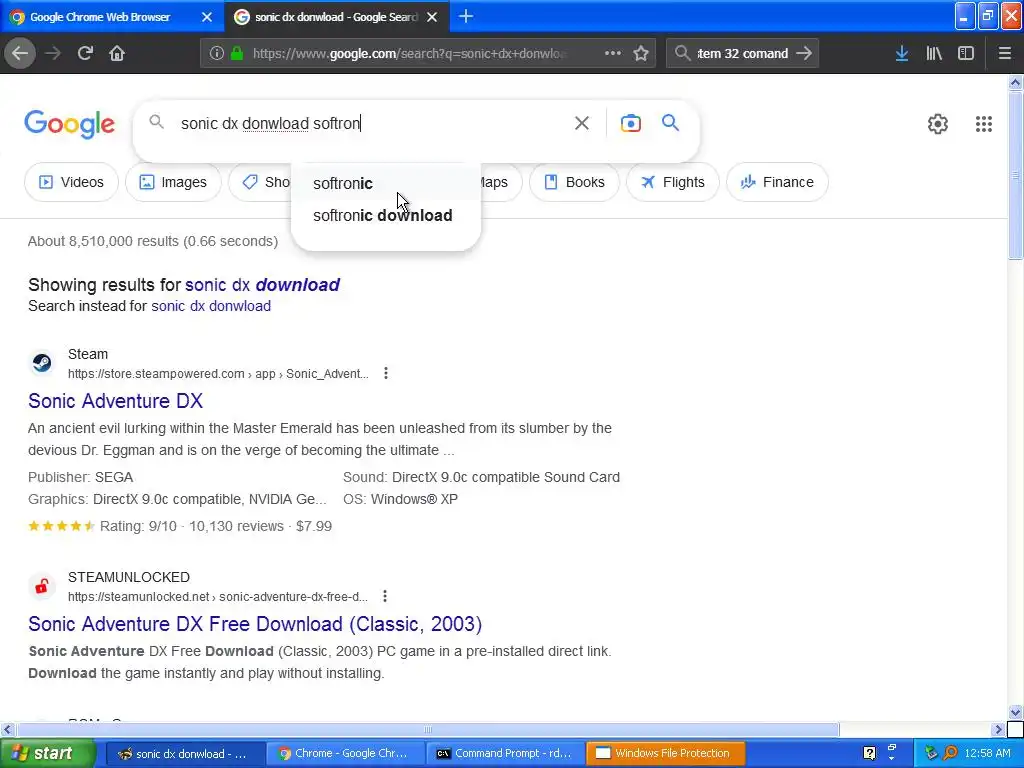Filter results by Videos
This screenshot has height=768, width=1024.
(x=71, y=182)
